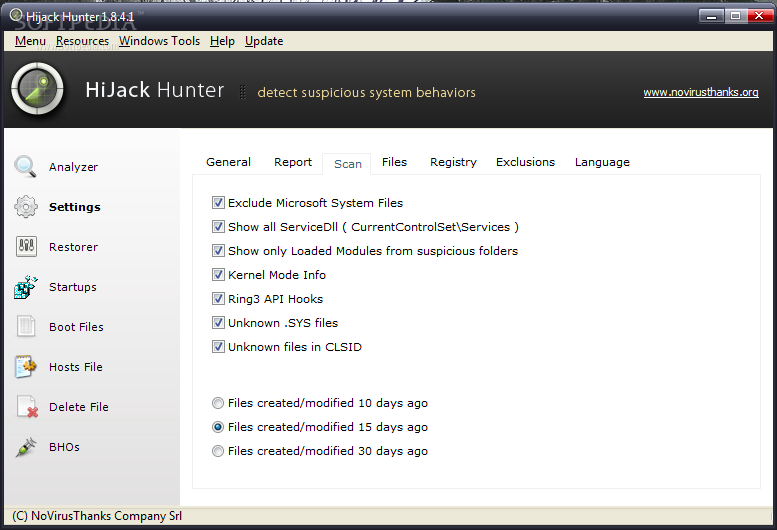777x530 pixels.
Task: Open the Help menu
Action: pyautogui.click(x=222, y=41)
